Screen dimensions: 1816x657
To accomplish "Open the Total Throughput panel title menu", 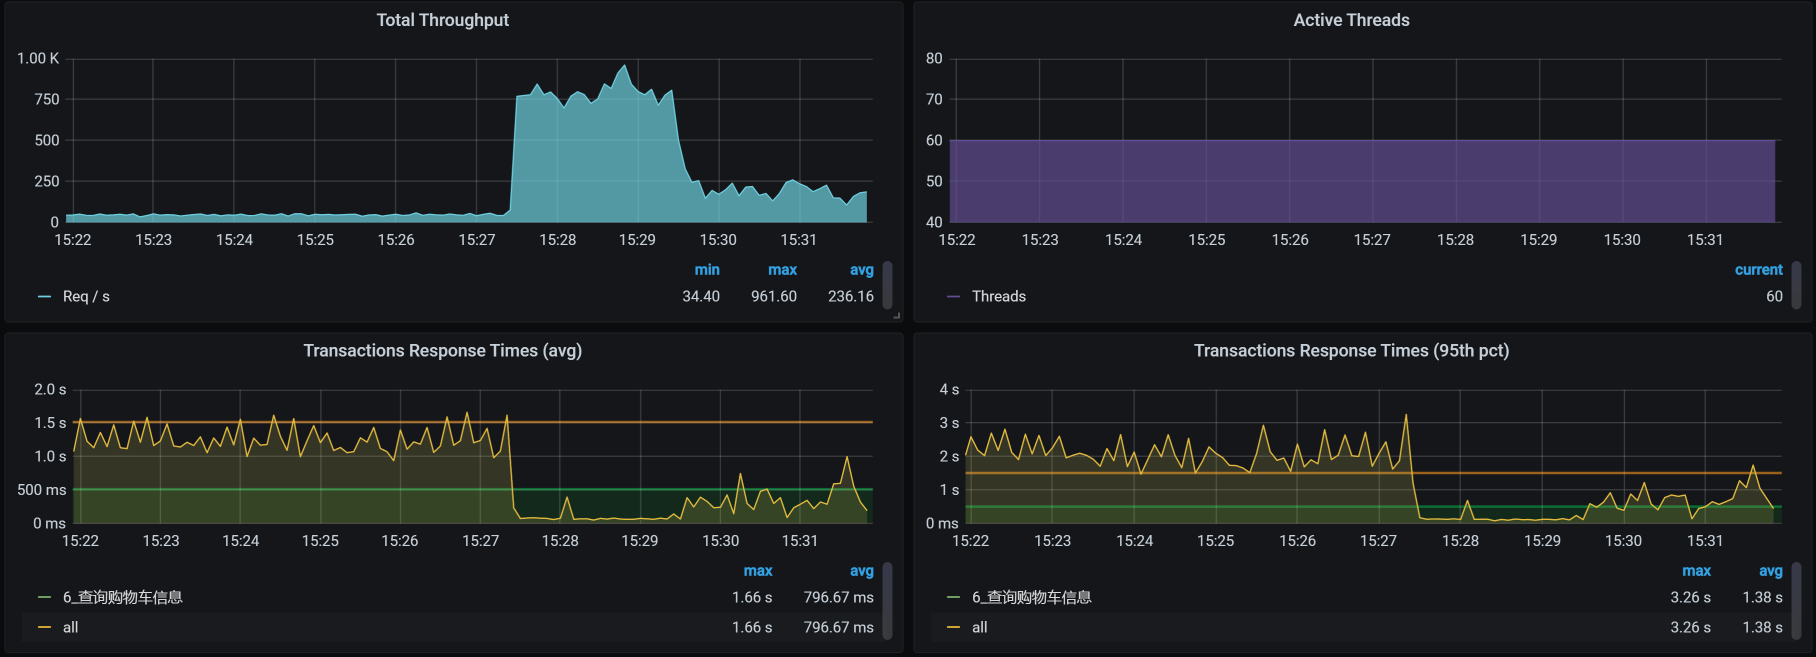I will (x=442, y=20).
